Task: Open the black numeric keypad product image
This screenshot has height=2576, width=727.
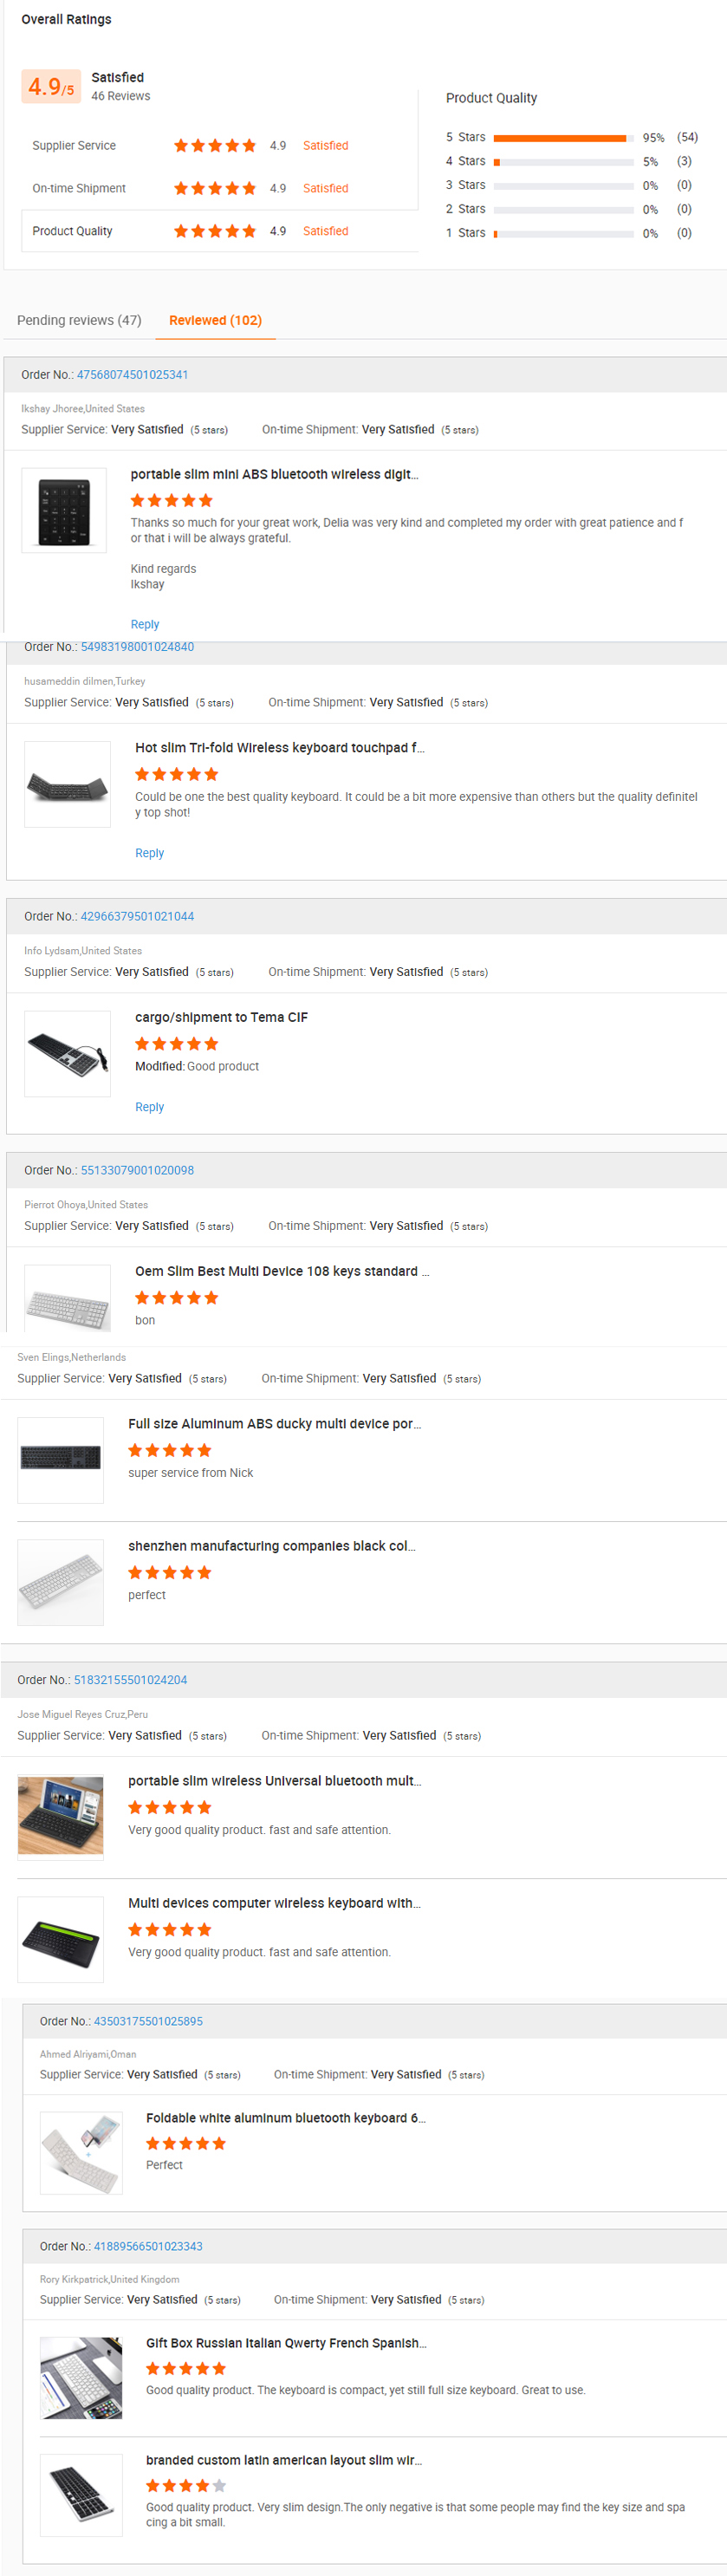Action: (64, 511)
